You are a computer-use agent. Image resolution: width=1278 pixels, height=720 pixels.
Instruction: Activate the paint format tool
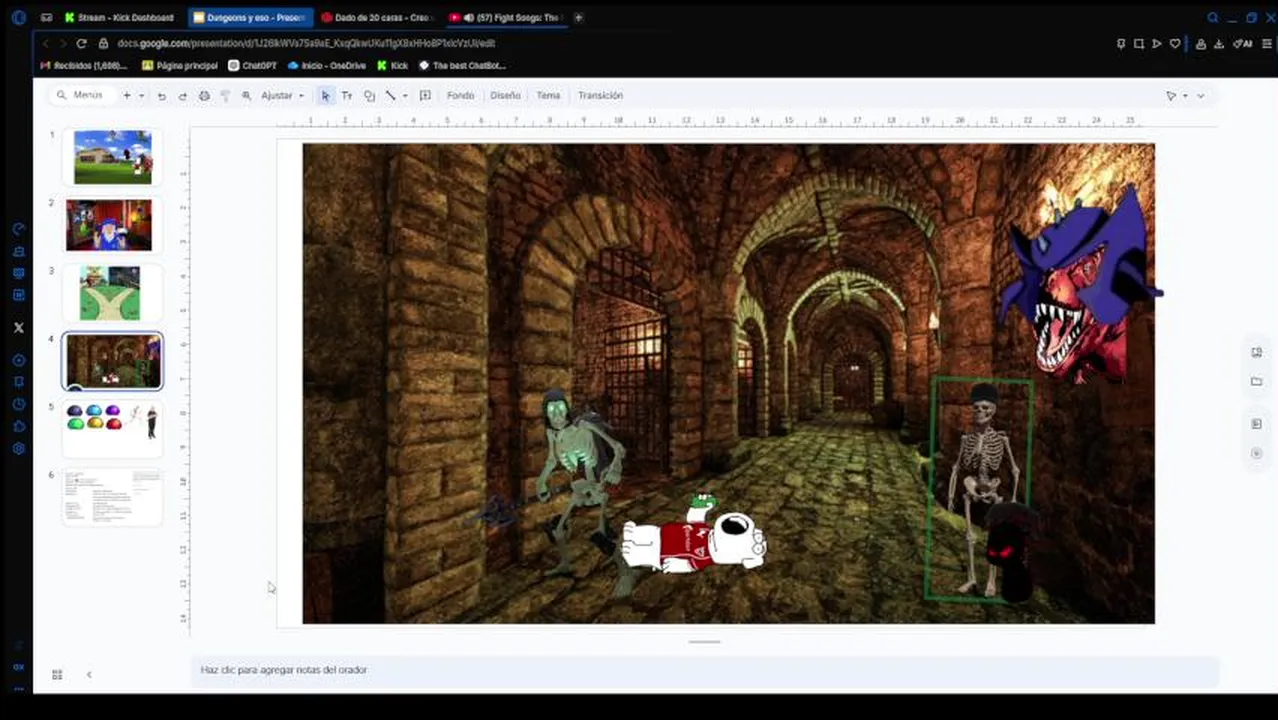[225, 96]
